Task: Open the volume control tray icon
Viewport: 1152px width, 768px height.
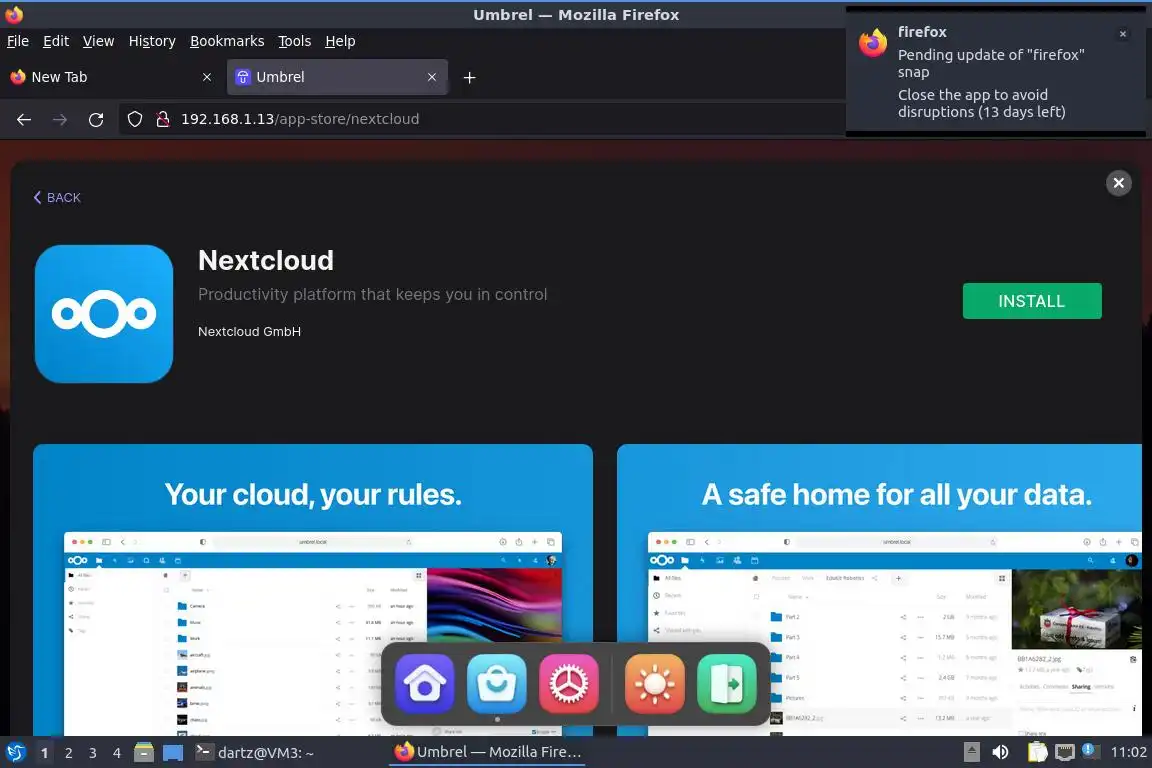Action: (x=1001, y=752)
